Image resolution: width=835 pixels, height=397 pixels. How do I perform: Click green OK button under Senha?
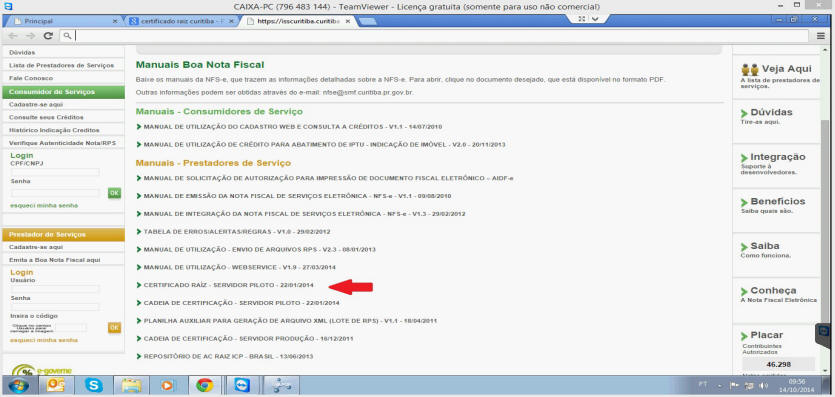(114, 193)
